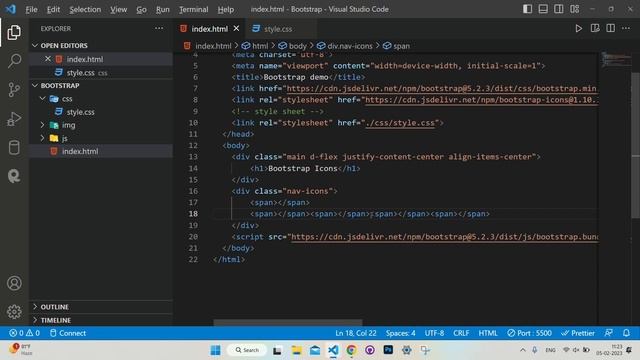The width and height of the screenshot is (640, 360).
Task: Open Photoshop from the taskbar
Action: (x=388, y=350)
